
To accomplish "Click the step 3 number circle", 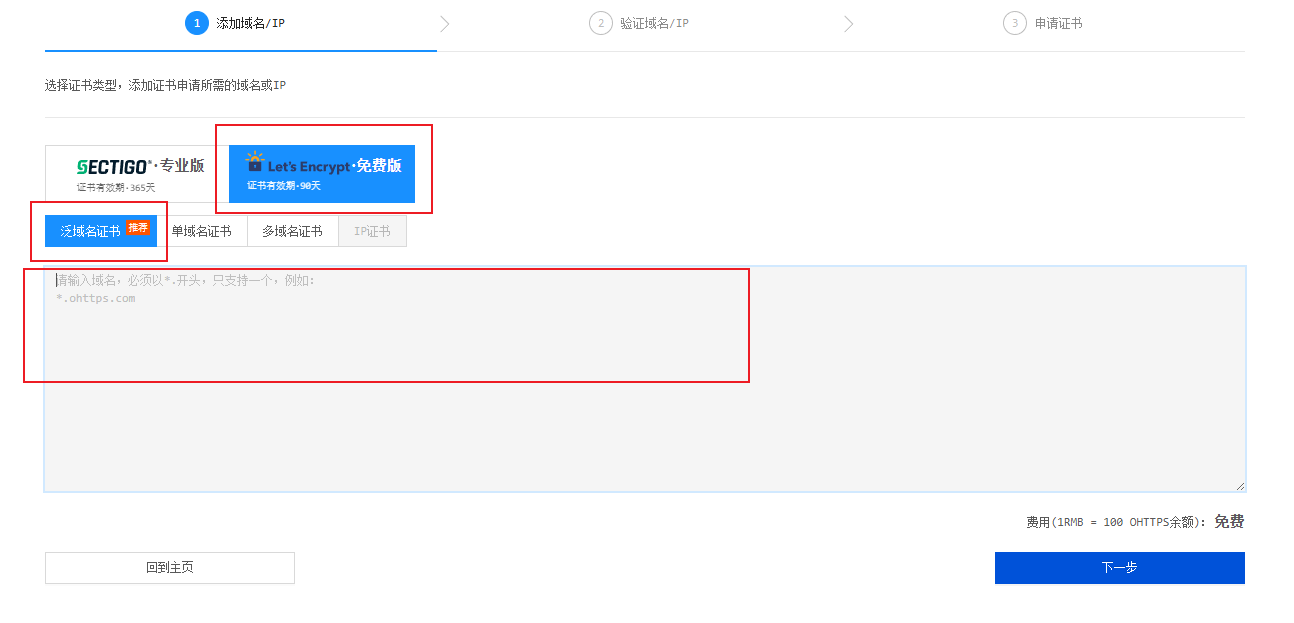I will click(1015, 23).
